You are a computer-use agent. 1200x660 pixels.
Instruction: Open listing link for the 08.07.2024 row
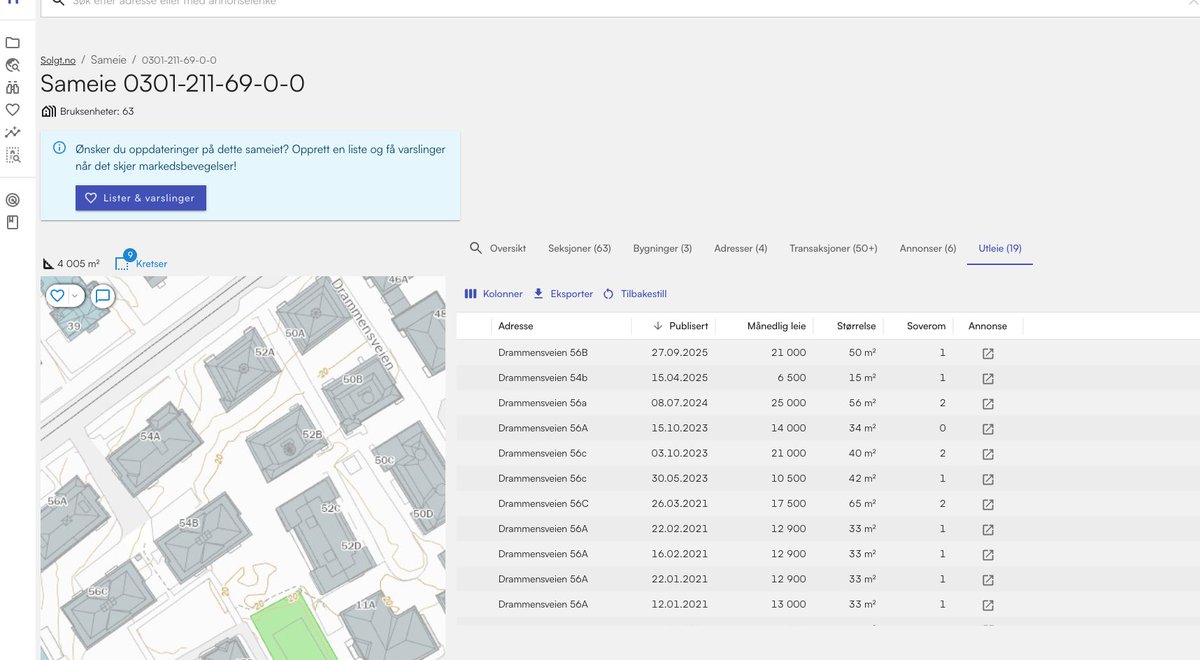coord(988,403)
